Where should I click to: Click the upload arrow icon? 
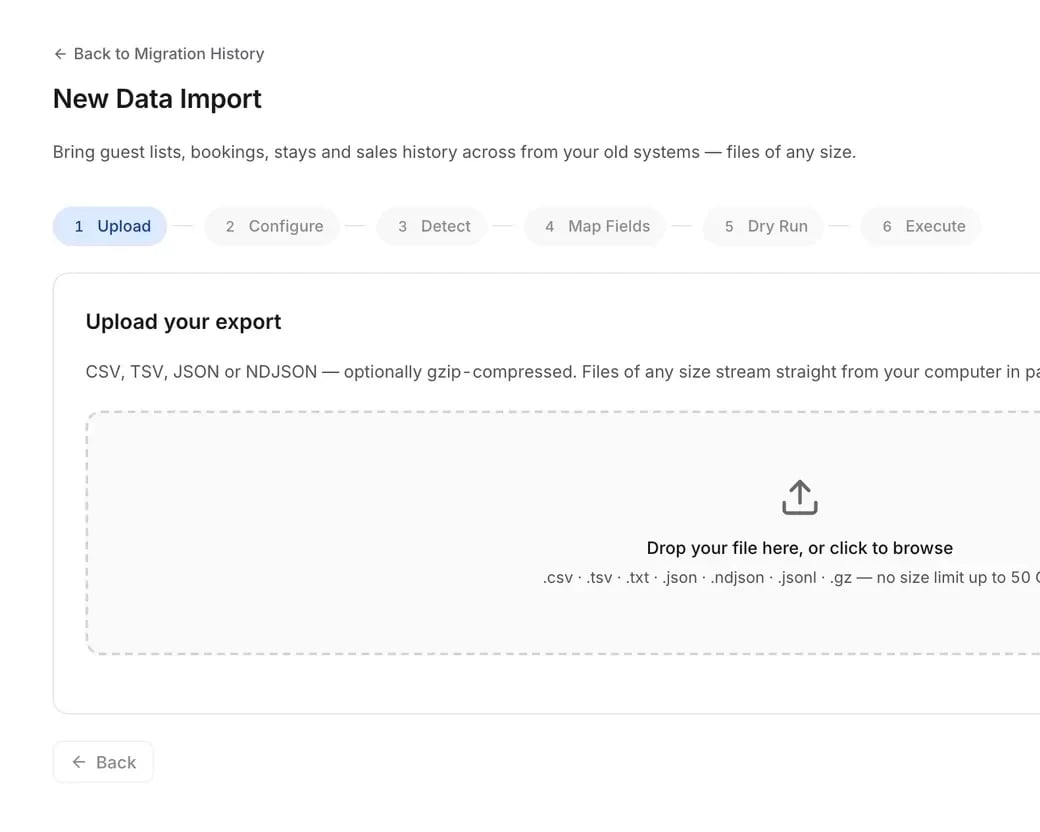800,498
